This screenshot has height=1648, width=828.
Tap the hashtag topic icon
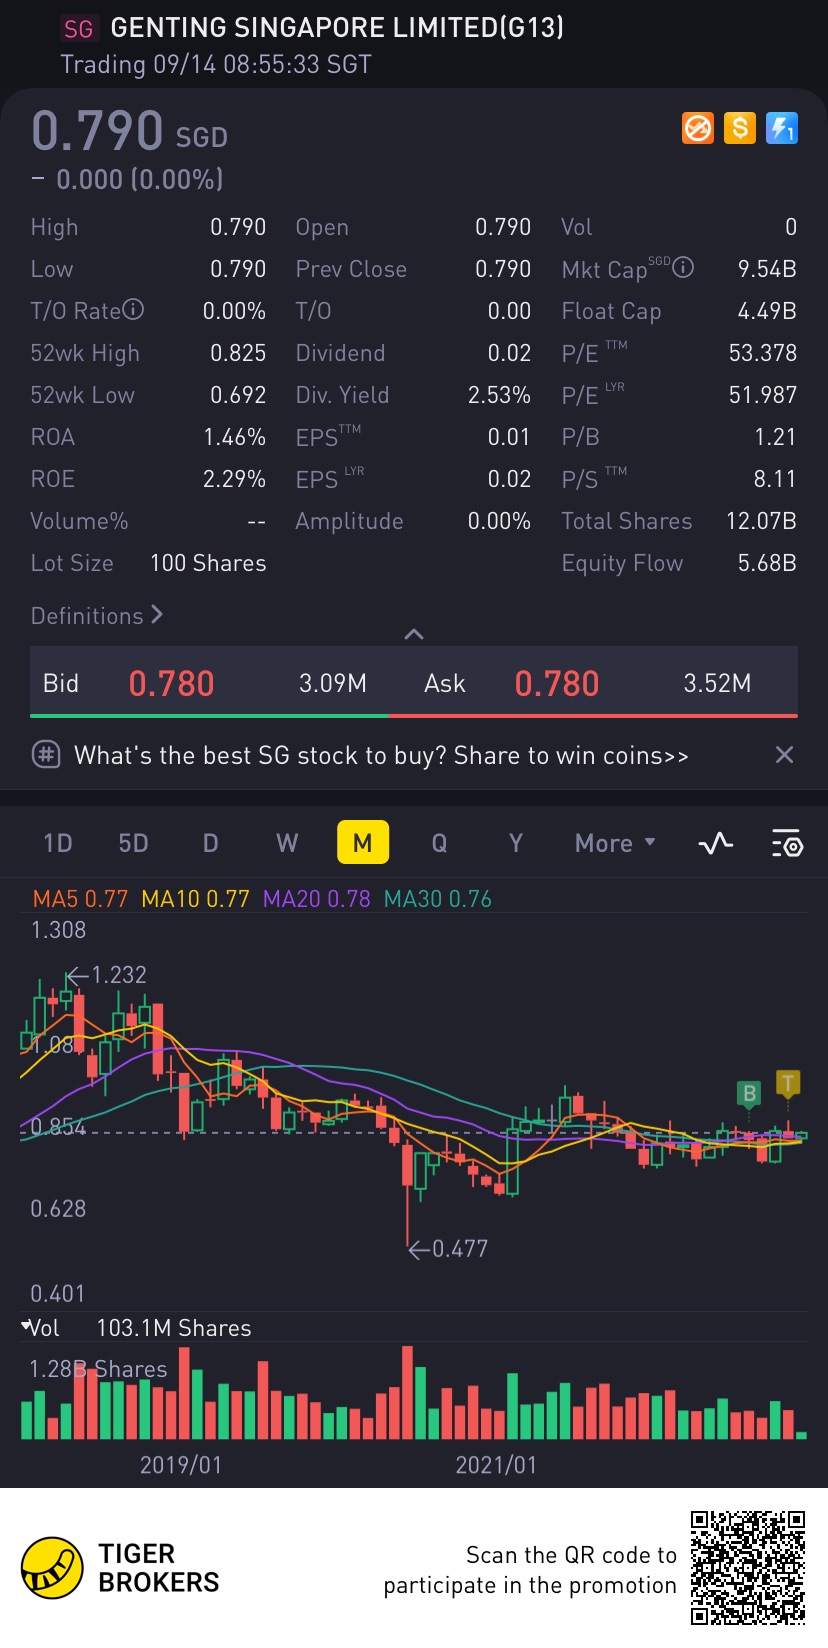[46, 755]
